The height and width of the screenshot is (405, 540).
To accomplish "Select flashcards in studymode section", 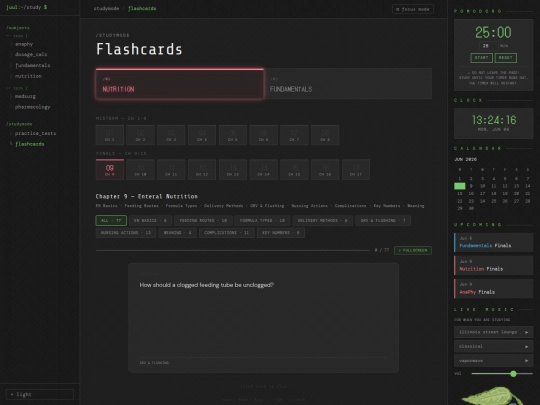I will (x=30, y=144).
